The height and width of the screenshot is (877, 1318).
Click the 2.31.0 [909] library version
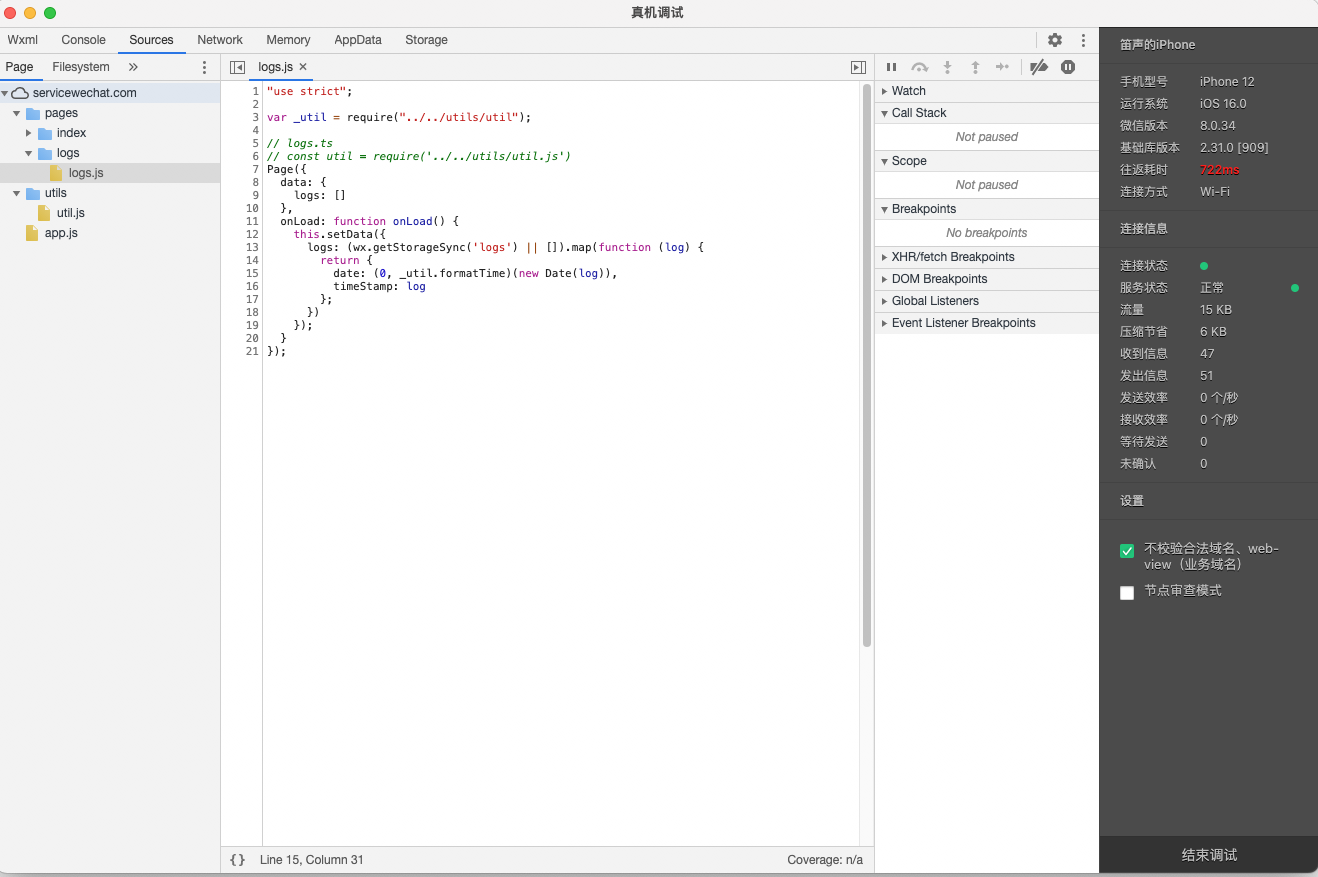point(1234,148)
